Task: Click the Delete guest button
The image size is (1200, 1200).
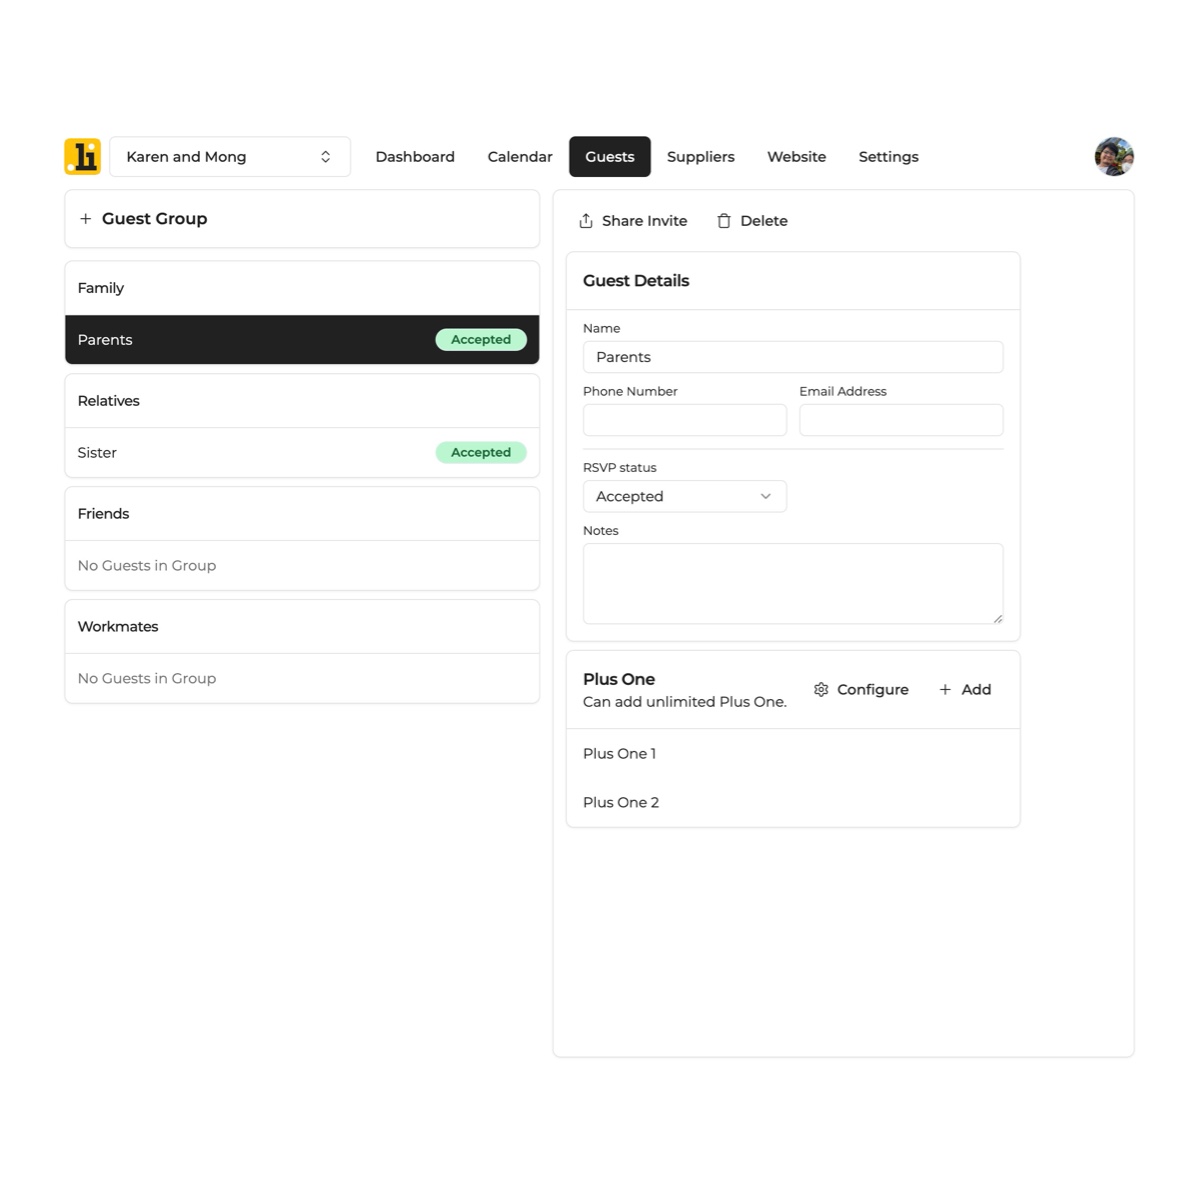Action: pos(752,221)
